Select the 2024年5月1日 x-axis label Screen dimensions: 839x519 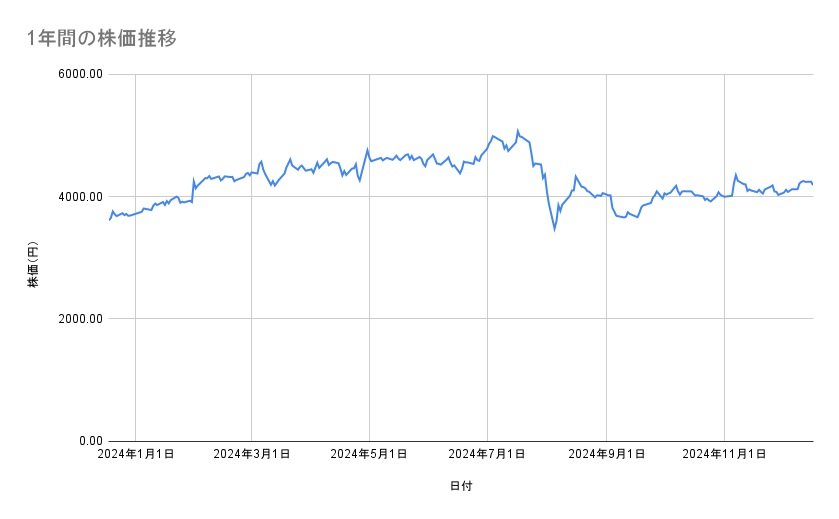[x=369, y=454]
